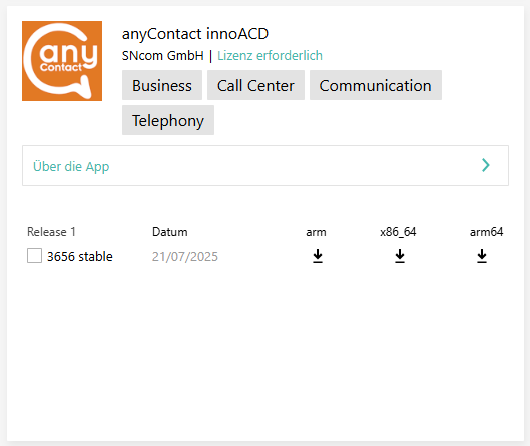530x446 pixels.
Task: Open the Lizenz erforderlich link
Action: (270, 55)
